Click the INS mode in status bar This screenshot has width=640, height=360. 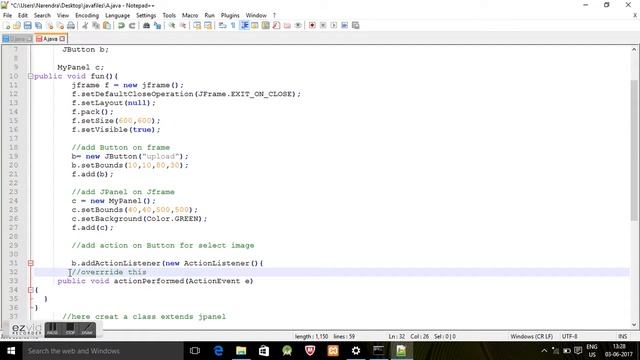pyautogui.click(x=622, y=336)
